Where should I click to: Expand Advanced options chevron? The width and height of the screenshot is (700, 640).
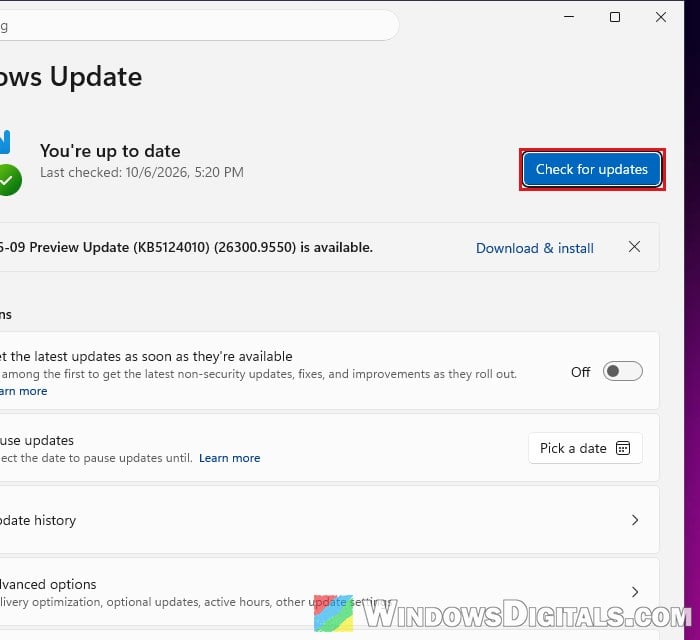coord(635,592)
